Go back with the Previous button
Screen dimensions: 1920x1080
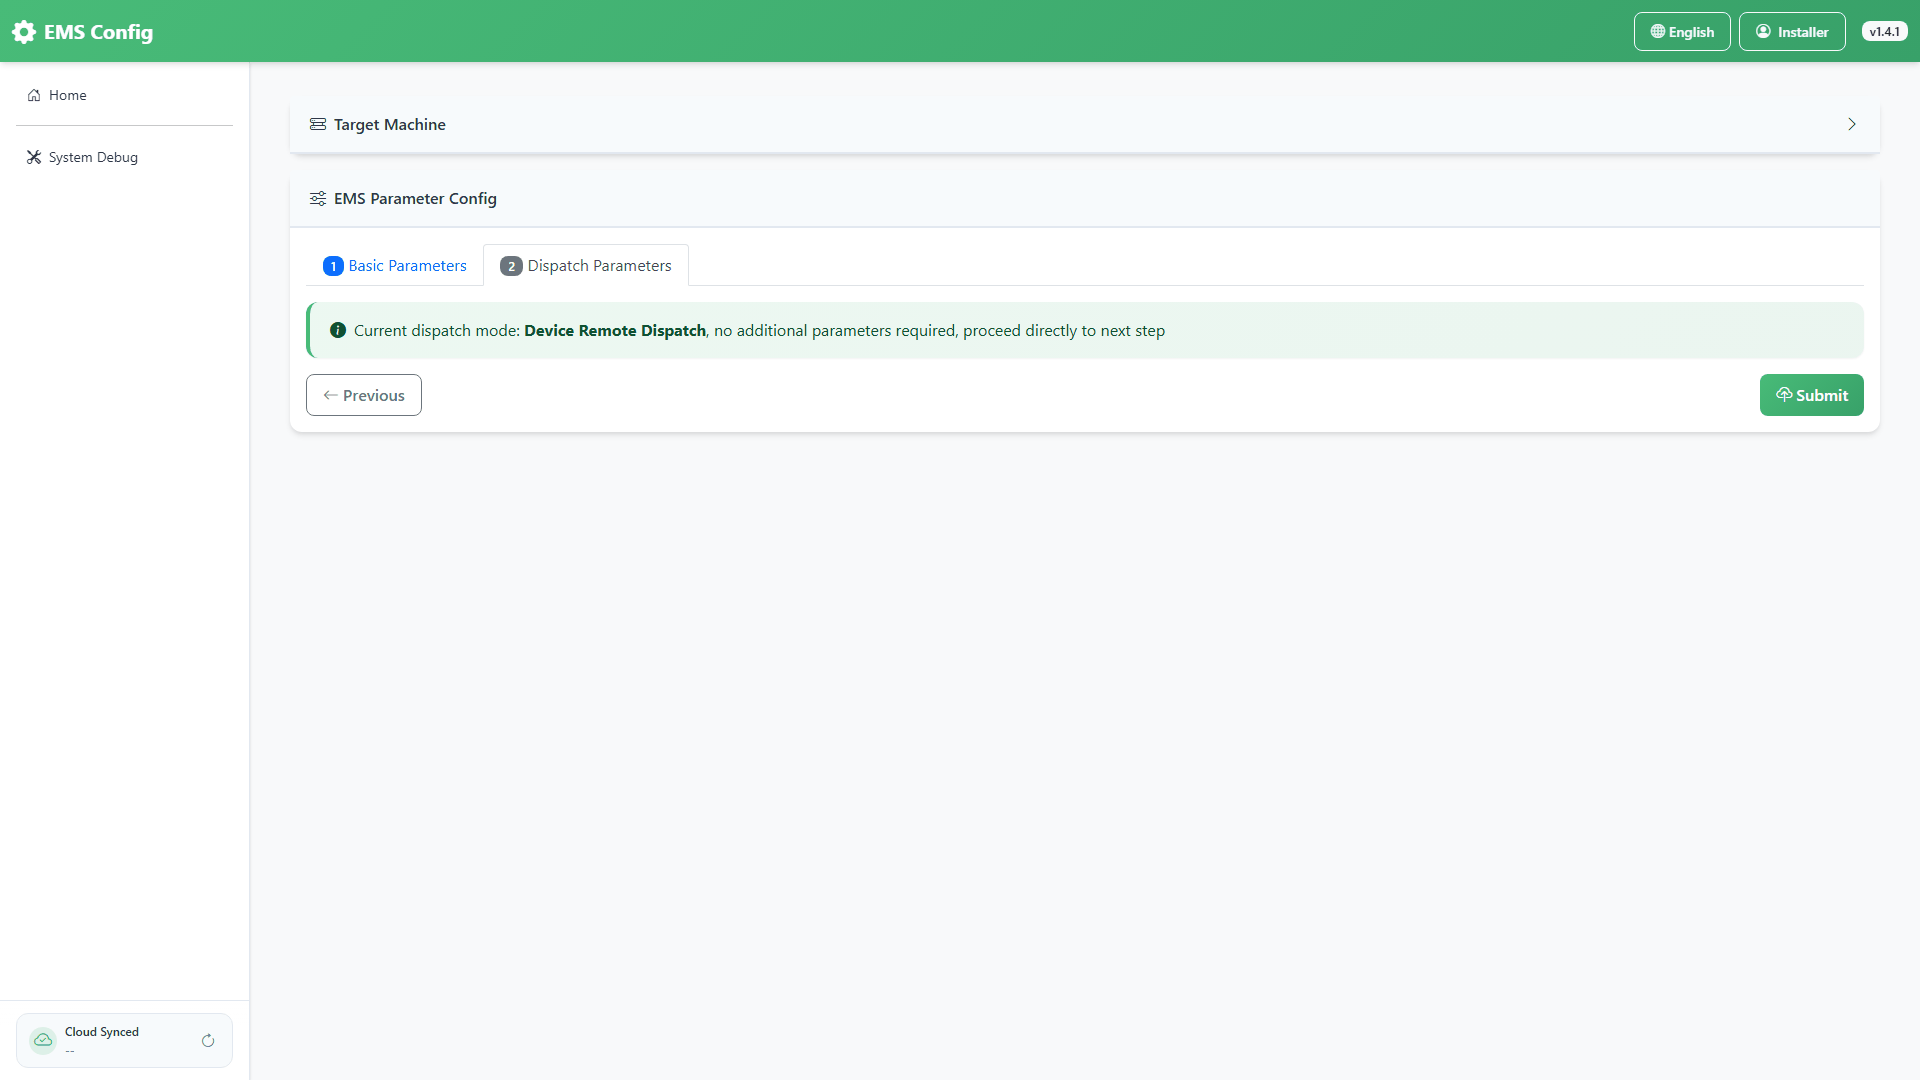pyautogui.click(x=364, y=395)
